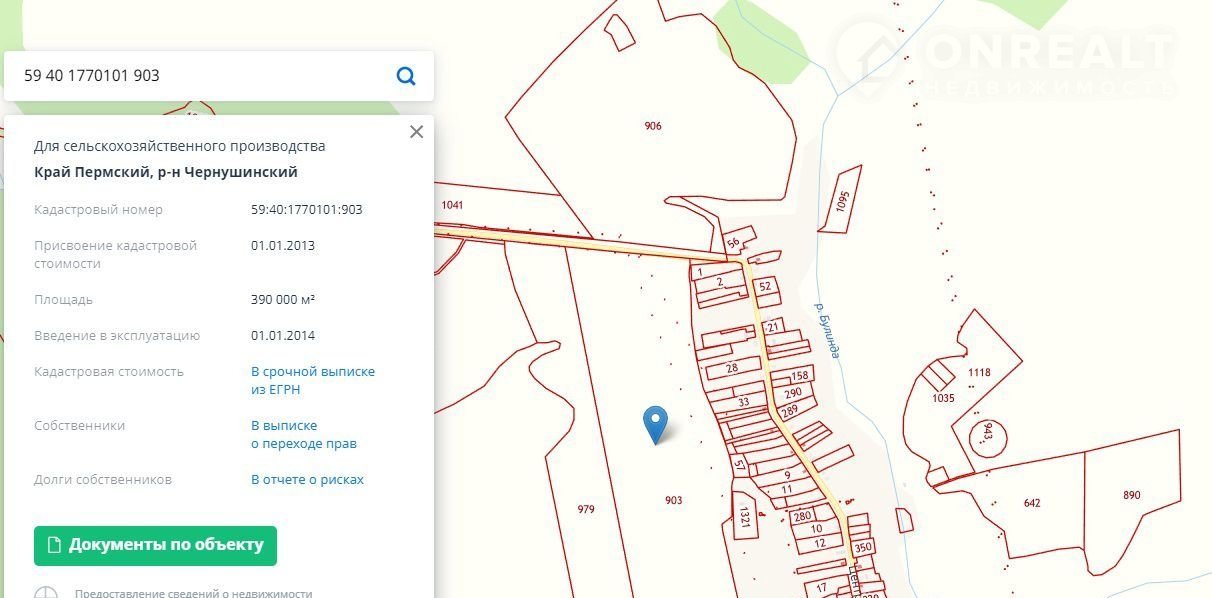Open 'В отчете о рисках' link
Image resolution: width=1212 pixels, height=598 pixels.
click(x=307, y=479)
